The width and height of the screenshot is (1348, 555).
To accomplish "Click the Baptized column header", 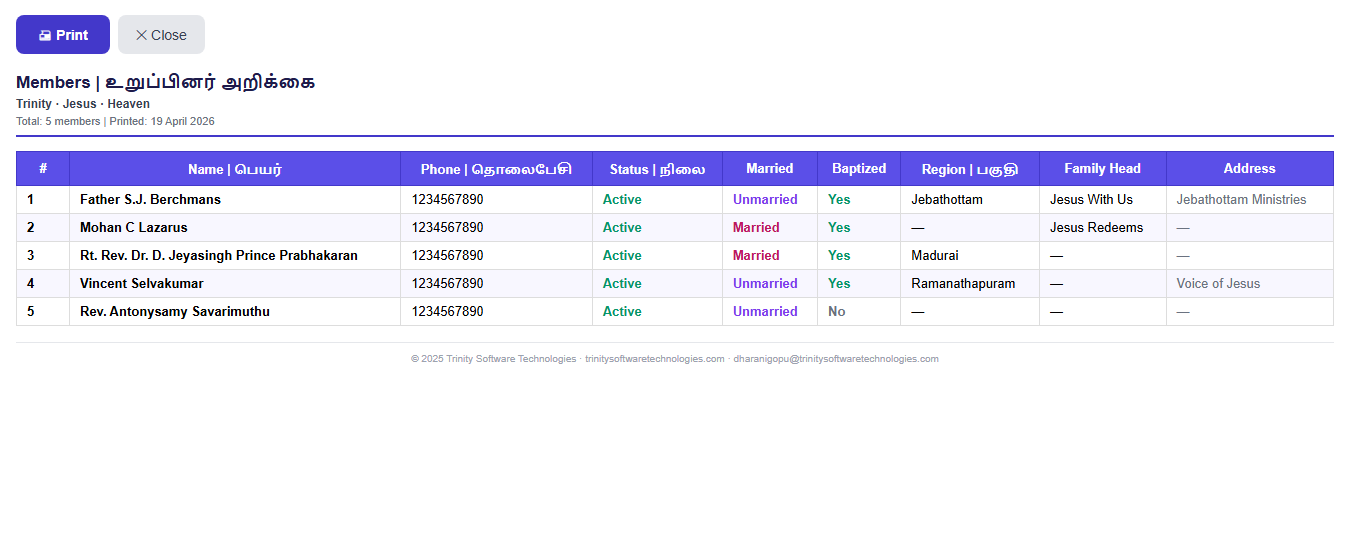I will click(859, 169).
